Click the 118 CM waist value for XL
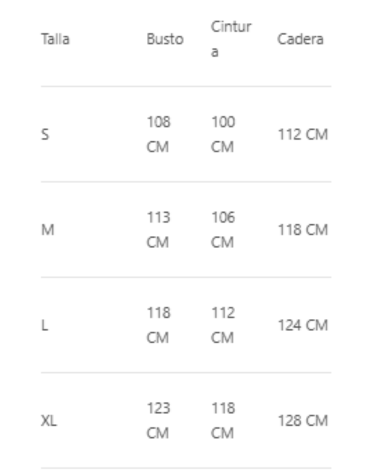The image size is (370, 470). coord(223,420)
